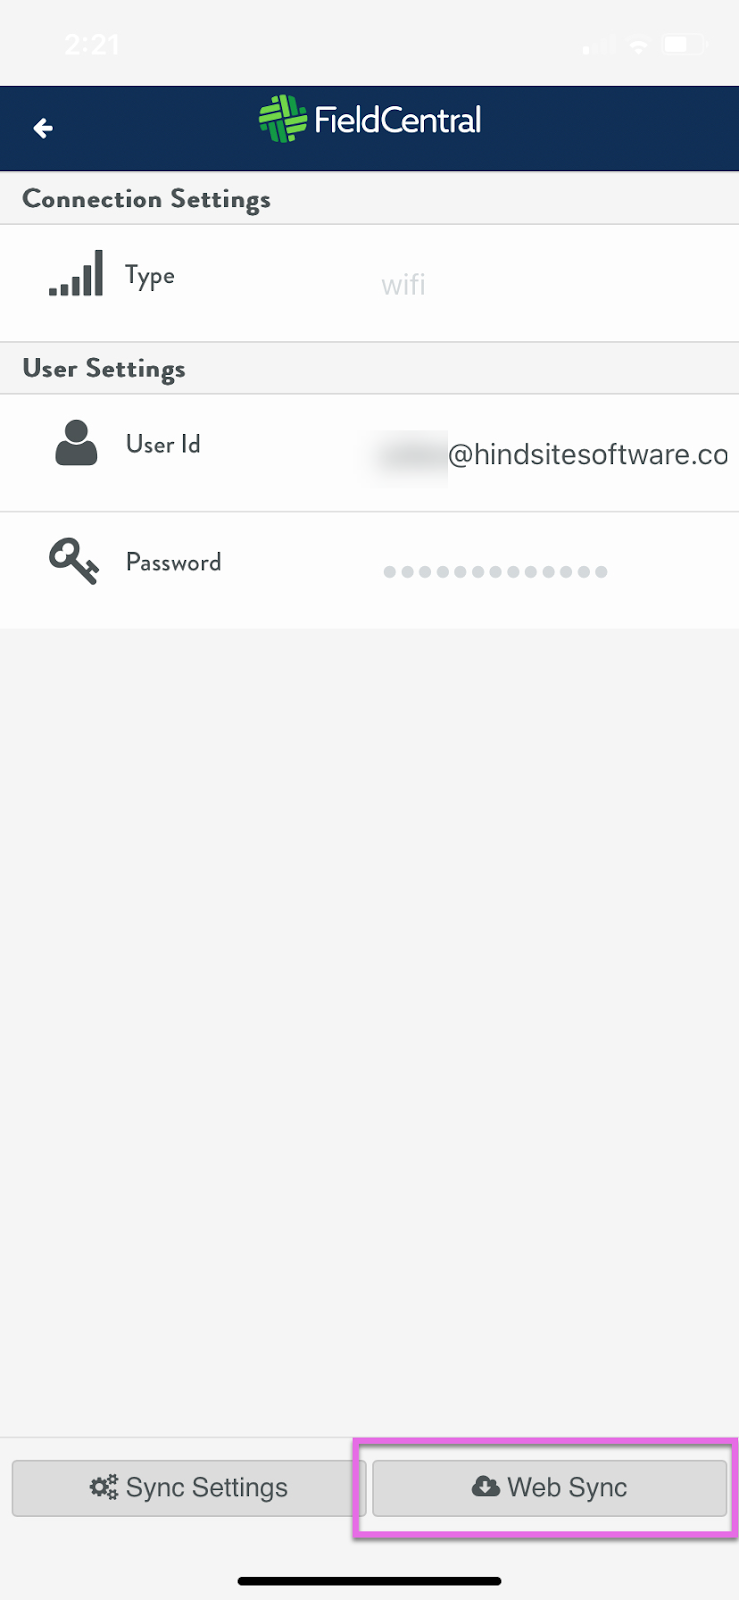Tap the wifi status bar icon
The height and width of the screenshot is (1600, 739).
click(x=638, y=45)
